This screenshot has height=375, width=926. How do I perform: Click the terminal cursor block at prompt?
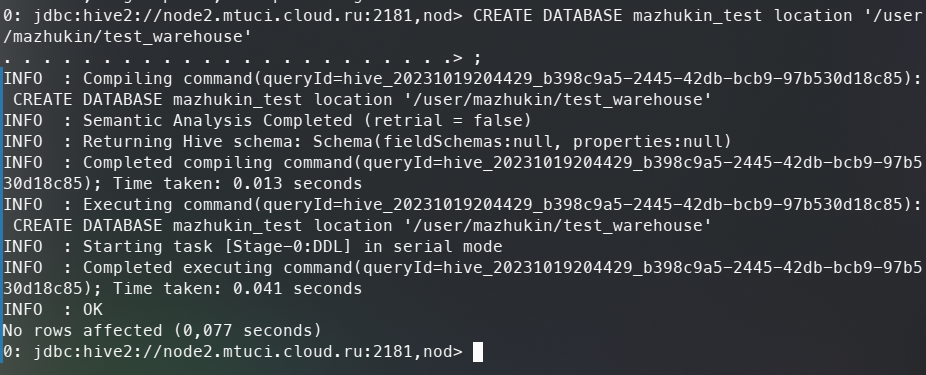(478, 352)
